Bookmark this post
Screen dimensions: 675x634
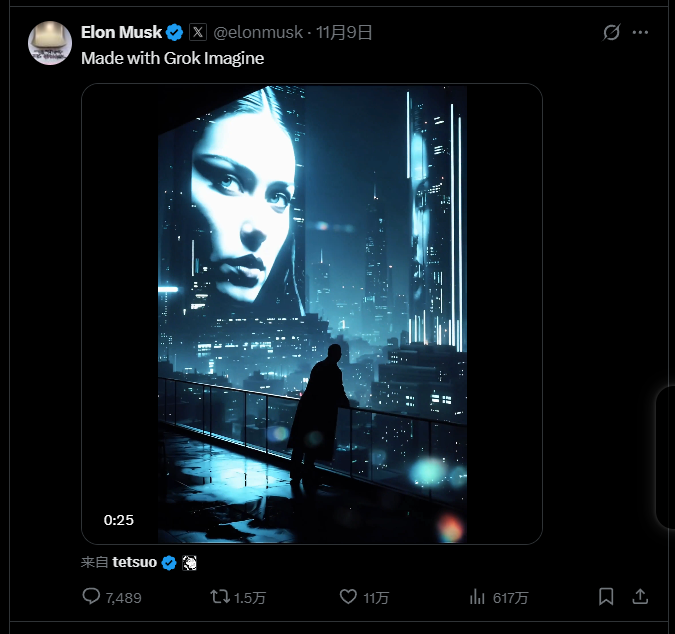tap(606, 597)
